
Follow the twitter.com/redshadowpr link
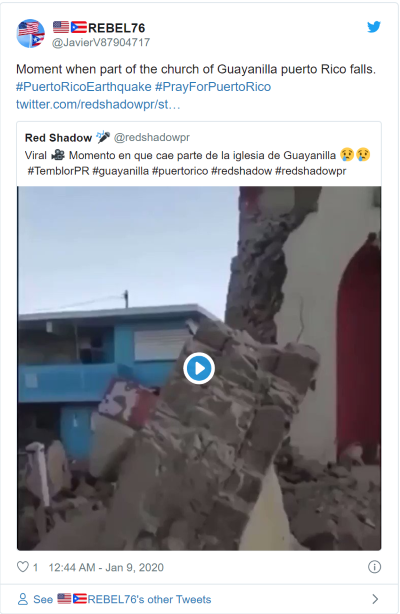[98, 105]
